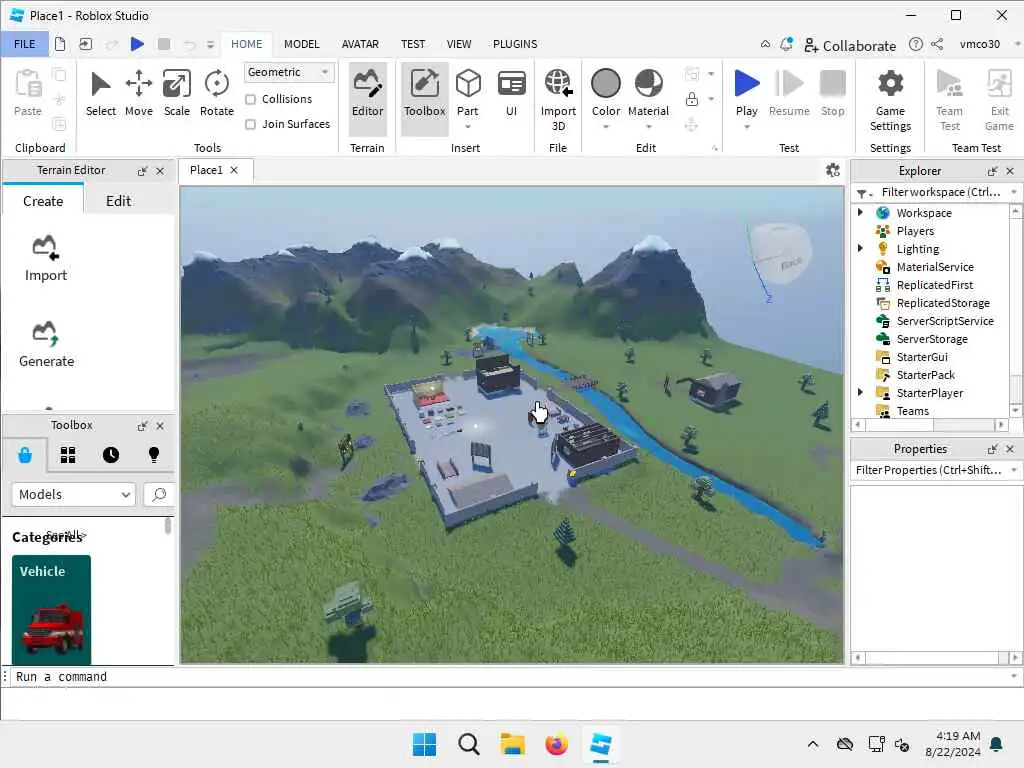The image size is (1024, 768).
Task: Open the Material dropdown arrow
Action: (648, 127)
